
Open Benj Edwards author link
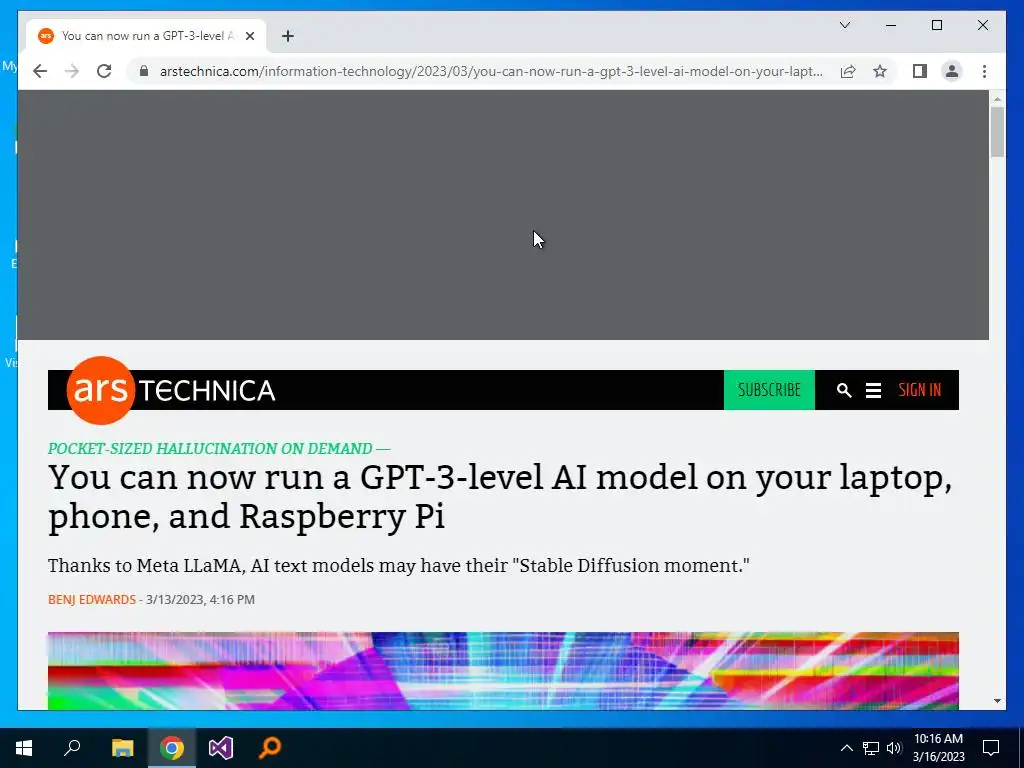tap(91, 600)
